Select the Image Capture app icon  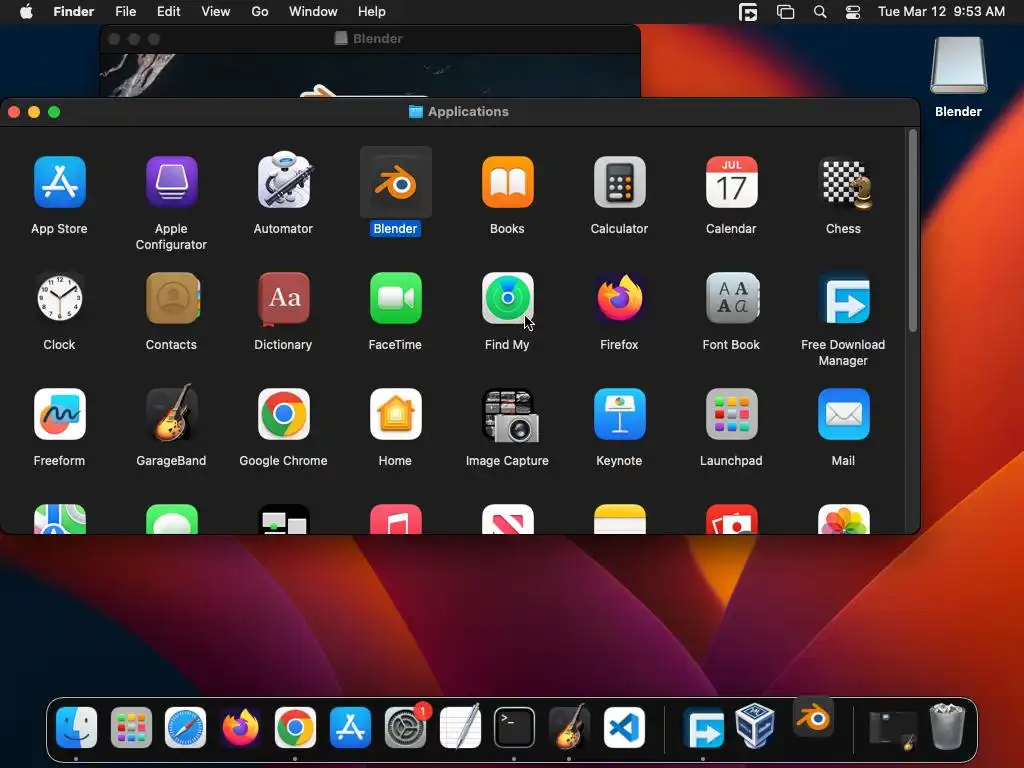pos(510,415)
